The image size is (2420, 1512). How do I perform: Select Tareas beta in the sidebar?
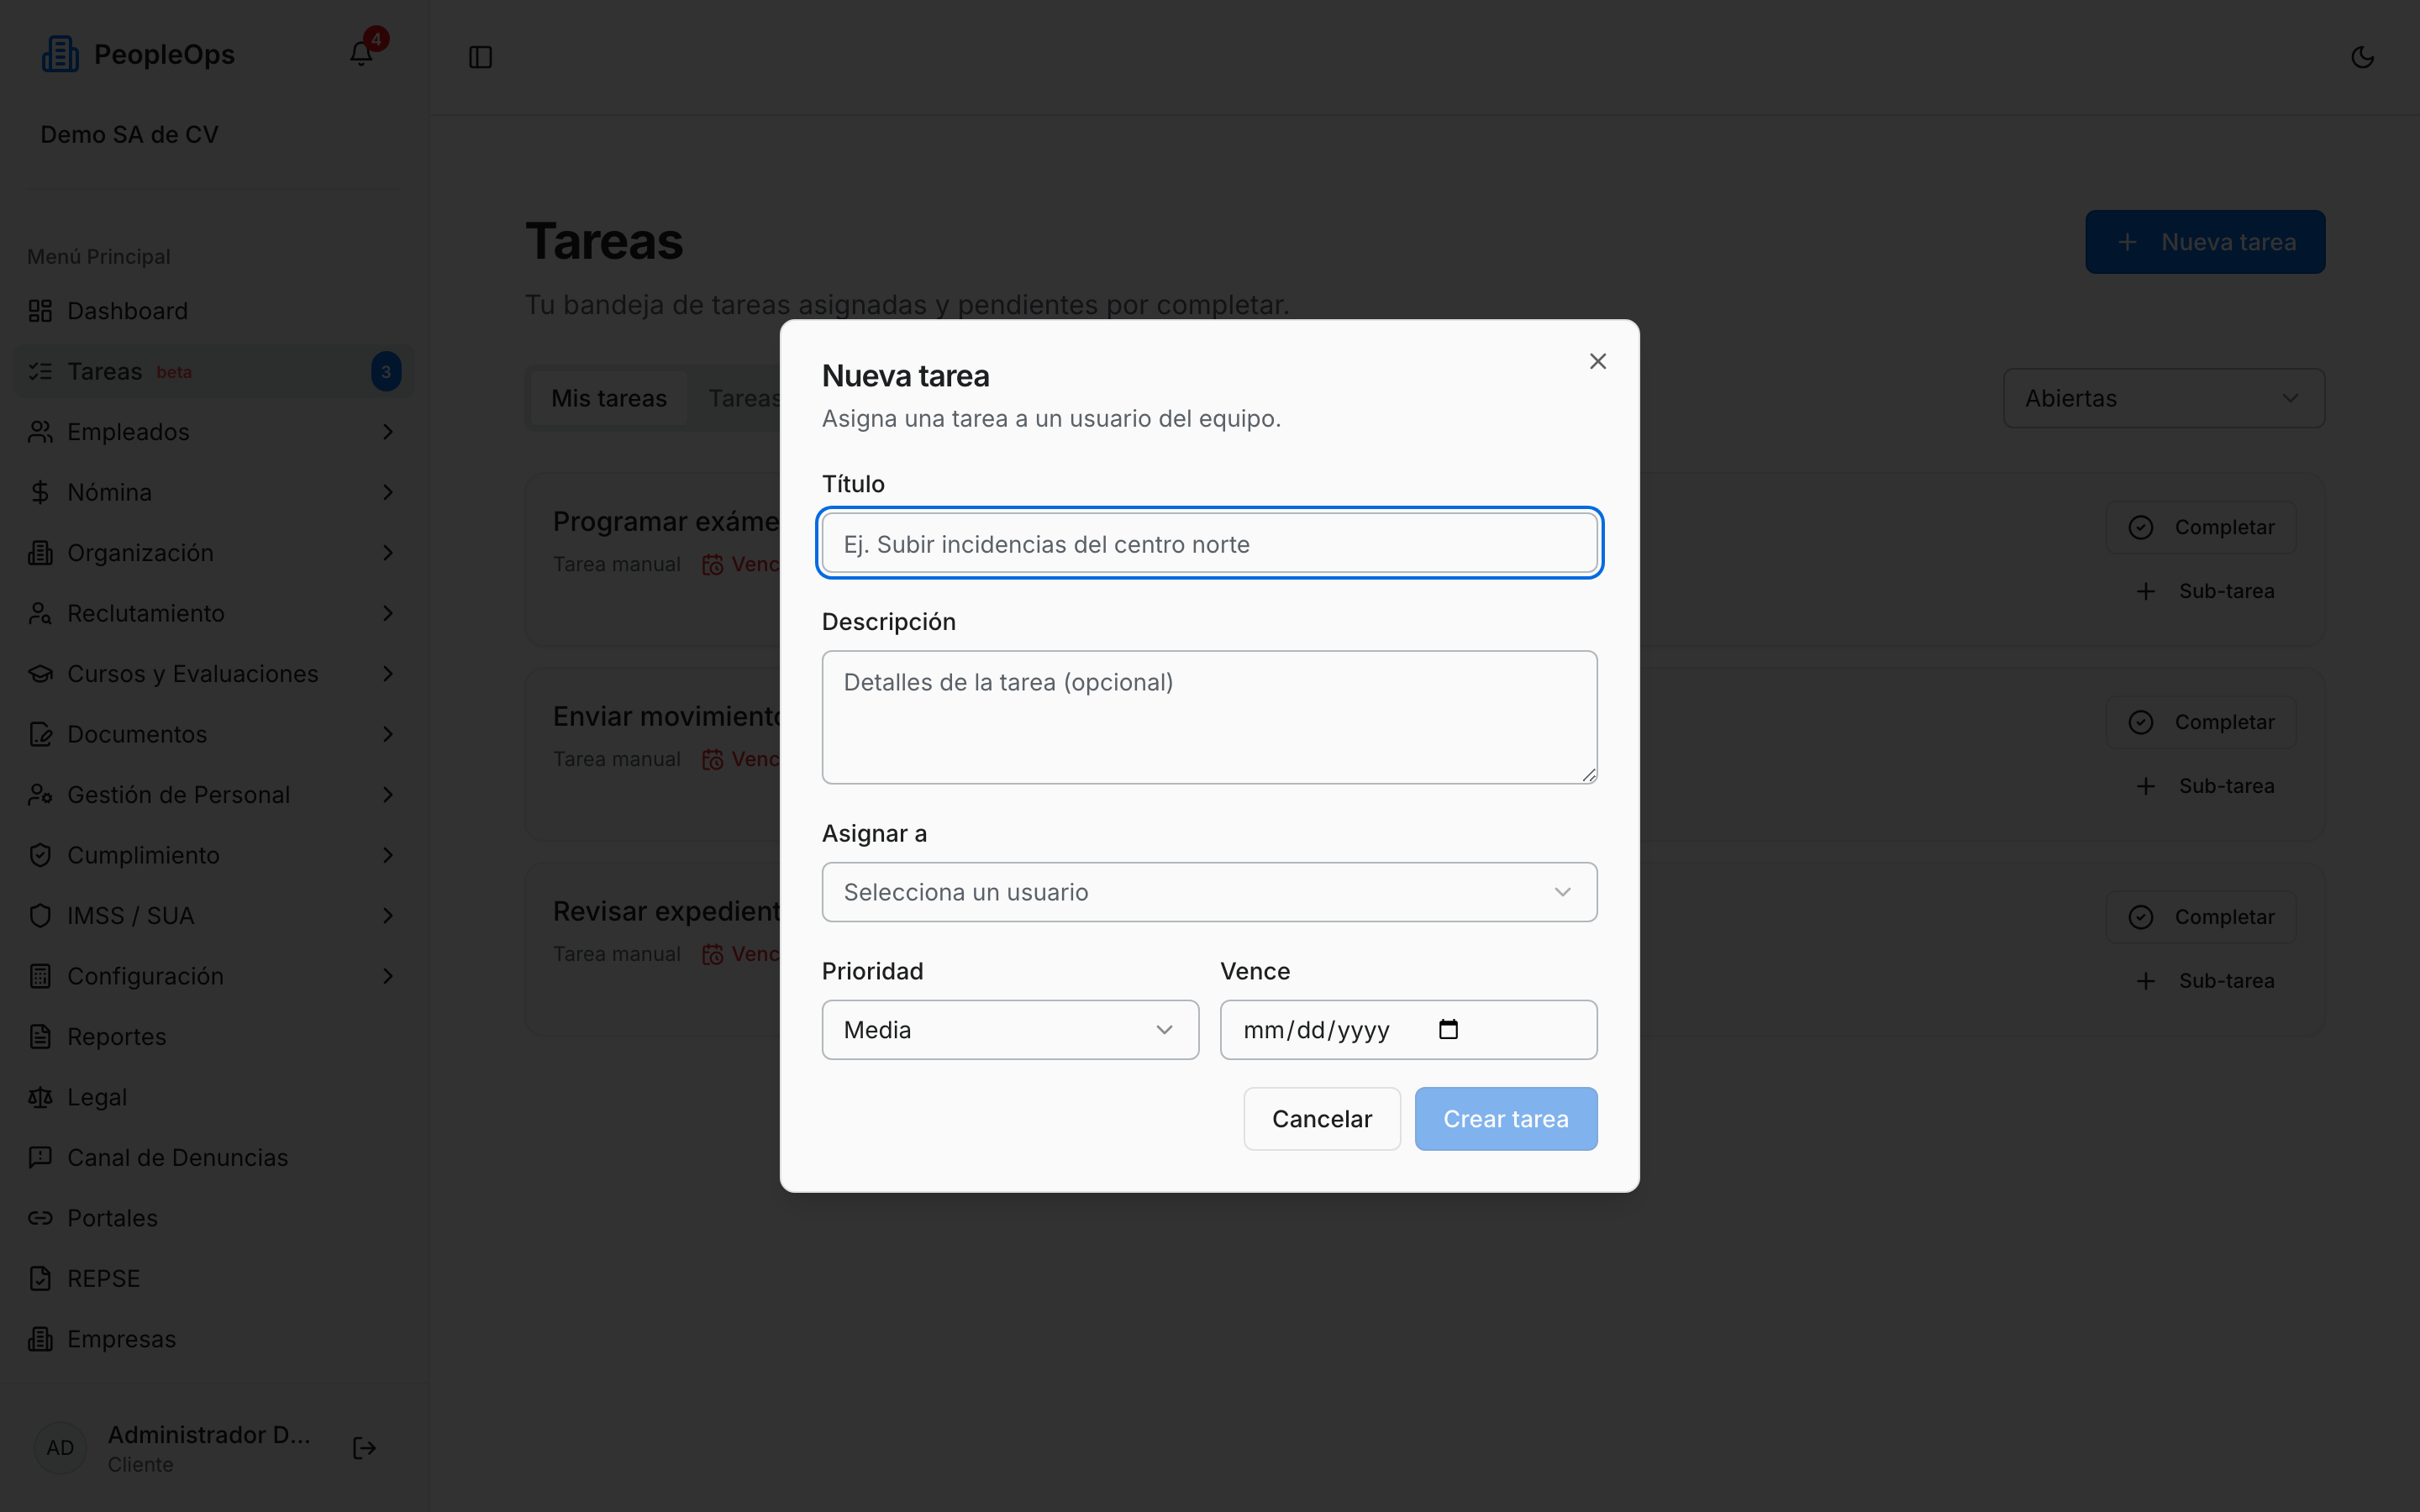tap(214, 371)
